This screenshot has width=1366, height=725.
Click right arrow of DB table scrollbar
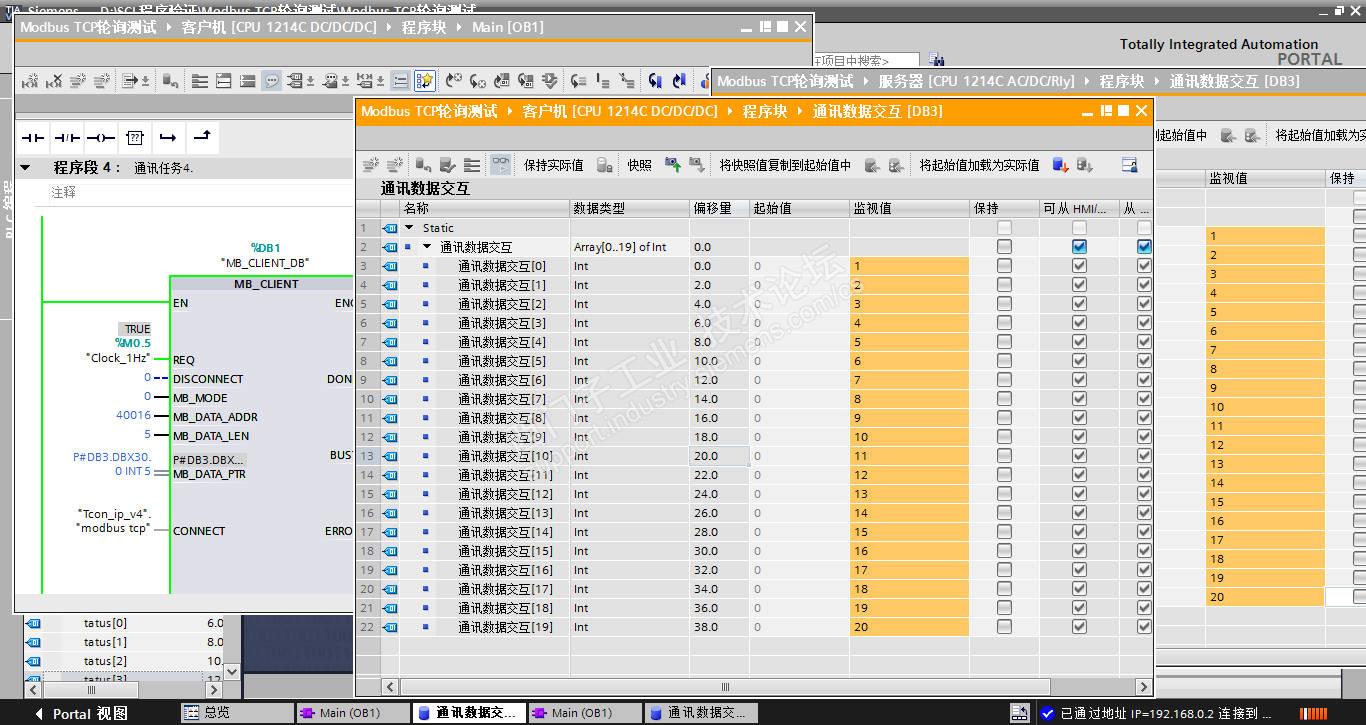point(1144,687)
